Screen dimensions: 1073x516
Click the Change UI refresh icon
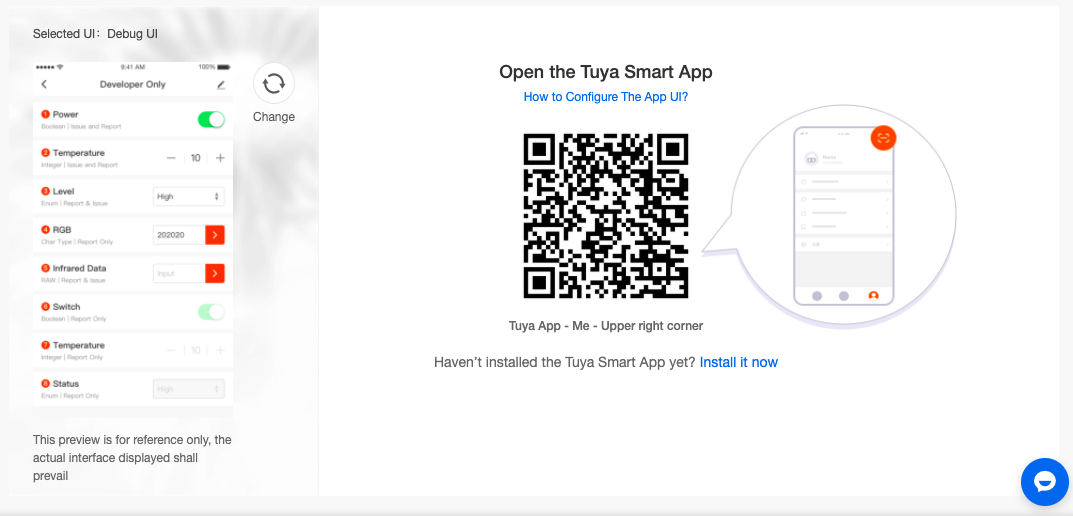pyautogui.click(x=274, y=83)
